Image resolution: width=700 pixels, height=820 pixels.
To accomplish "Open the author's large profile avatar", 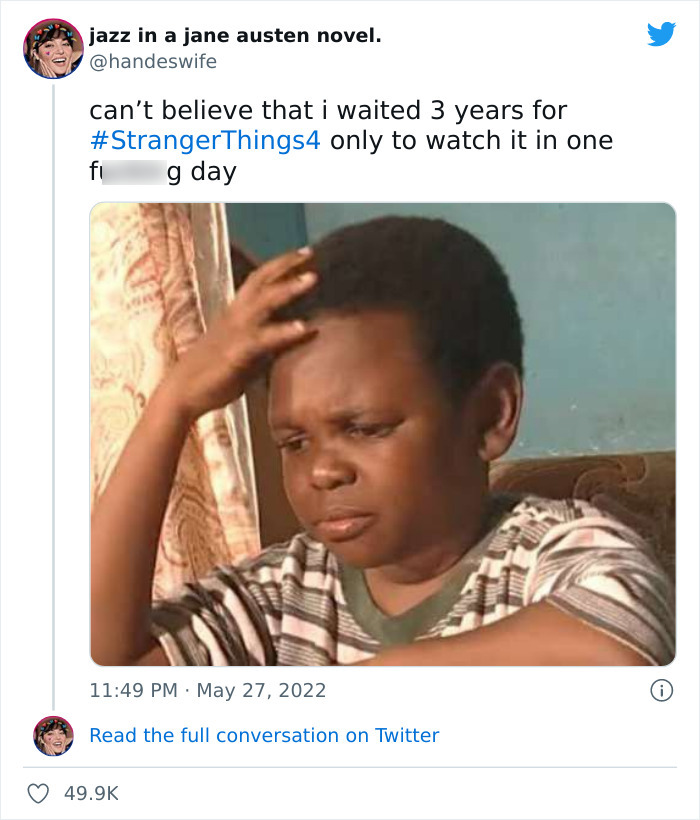I will (x=53, y=48).
